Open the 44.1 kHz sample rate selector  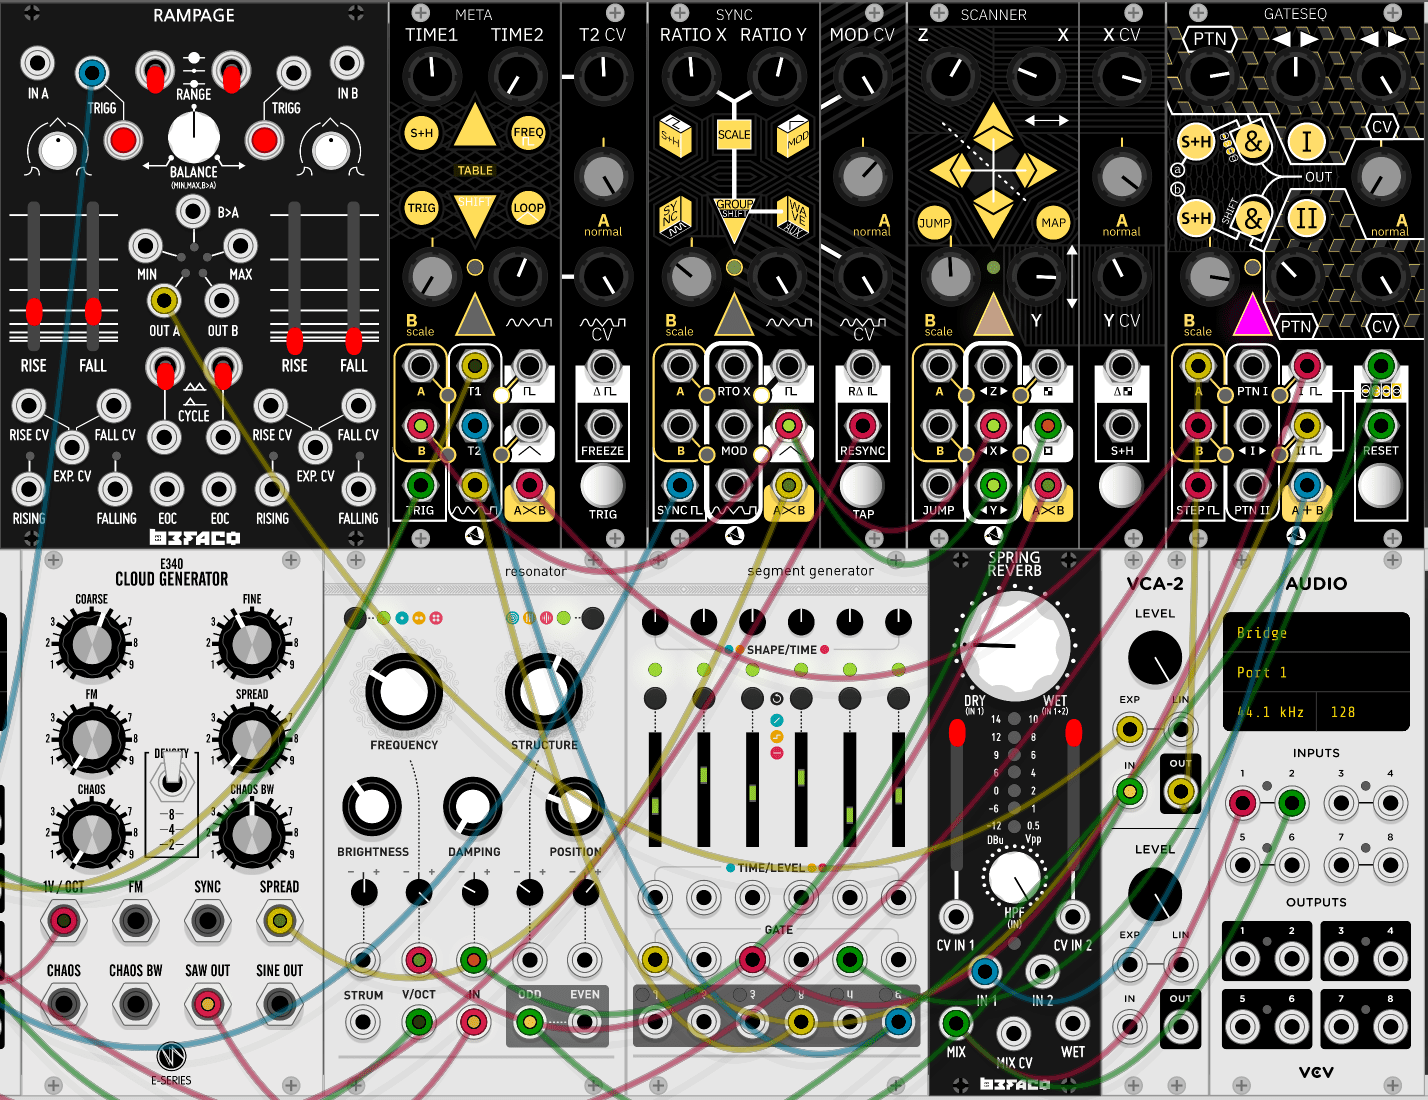pyautogui.click(x=1270, y=712)
